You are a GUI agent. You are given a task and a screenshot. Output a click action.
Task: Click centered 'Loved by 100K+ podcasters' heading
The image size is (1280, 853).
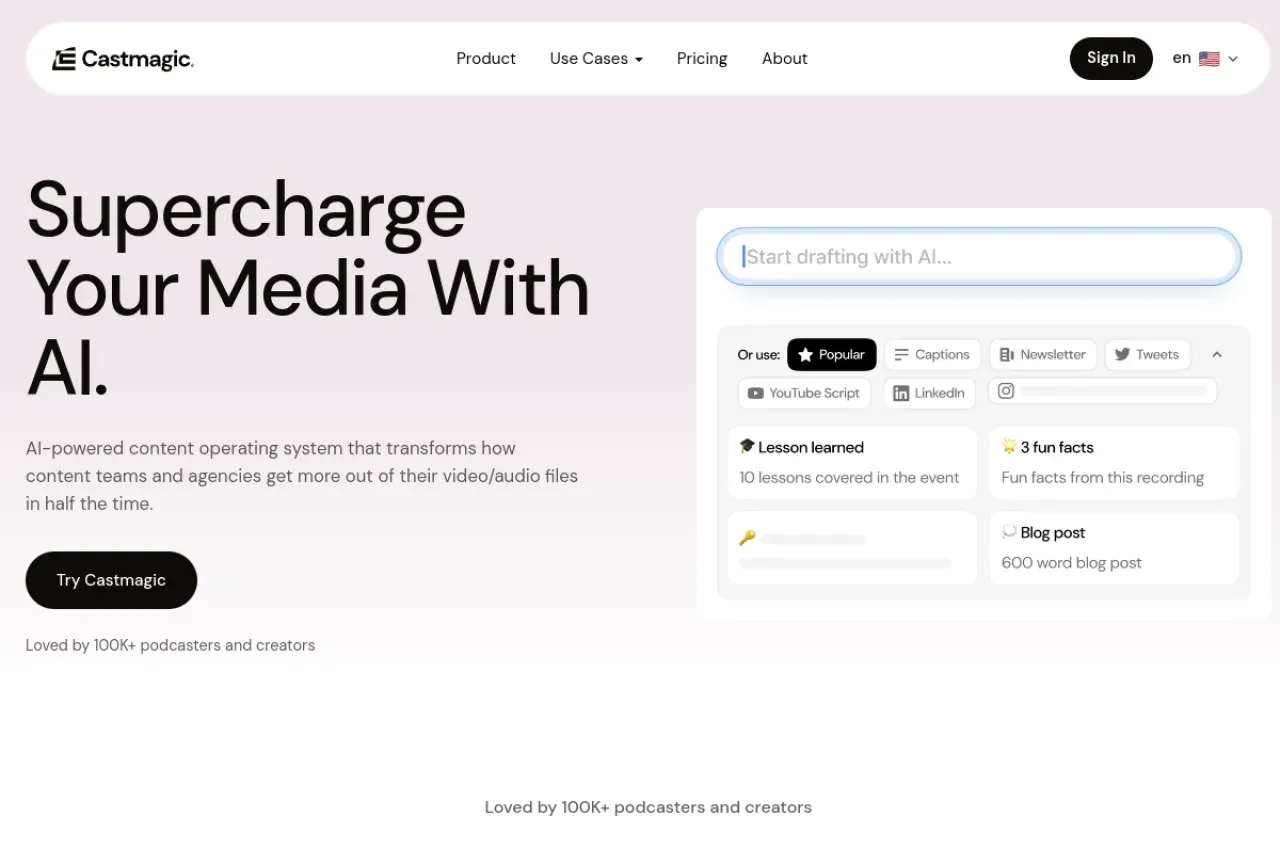[648, 807]
